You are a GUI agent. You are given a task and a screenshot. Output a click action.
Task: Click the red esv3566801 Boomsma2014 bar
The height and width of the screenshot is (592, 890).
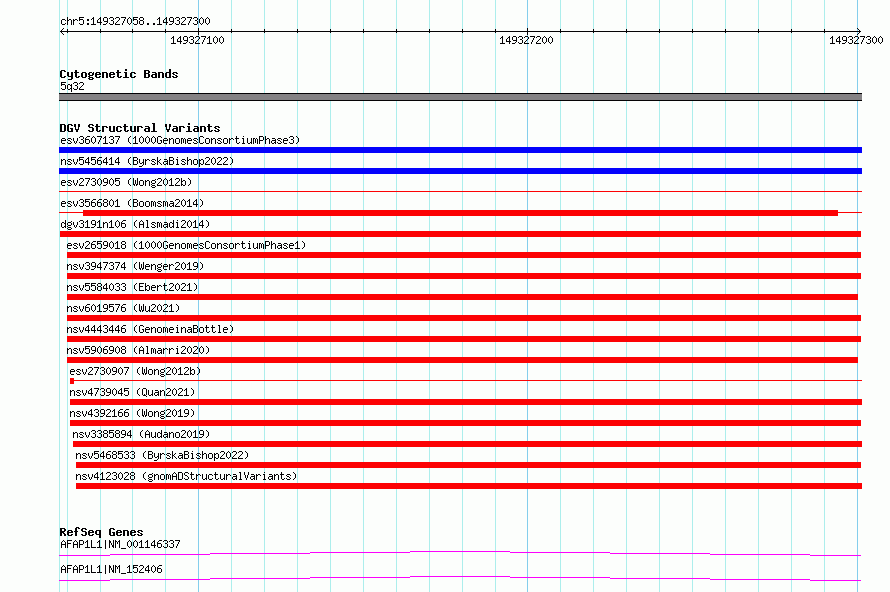pos(460,213)
